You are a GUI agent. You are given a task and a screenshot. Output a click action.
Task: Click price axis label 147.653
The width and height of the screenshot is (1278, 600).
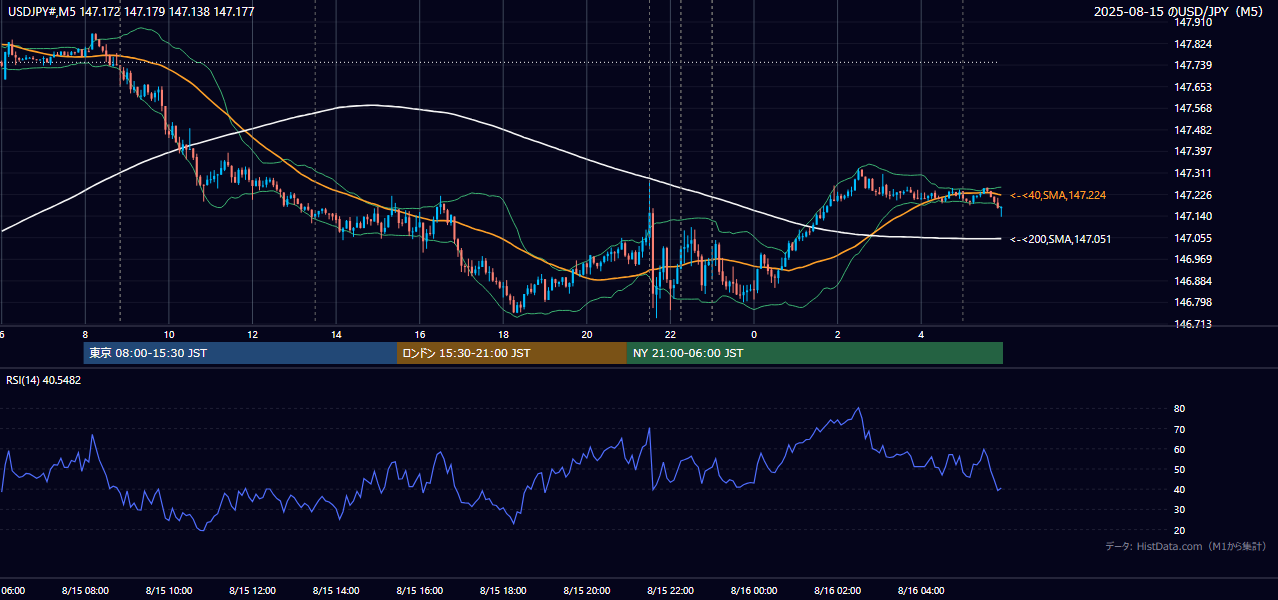[x=1193, y=87]
